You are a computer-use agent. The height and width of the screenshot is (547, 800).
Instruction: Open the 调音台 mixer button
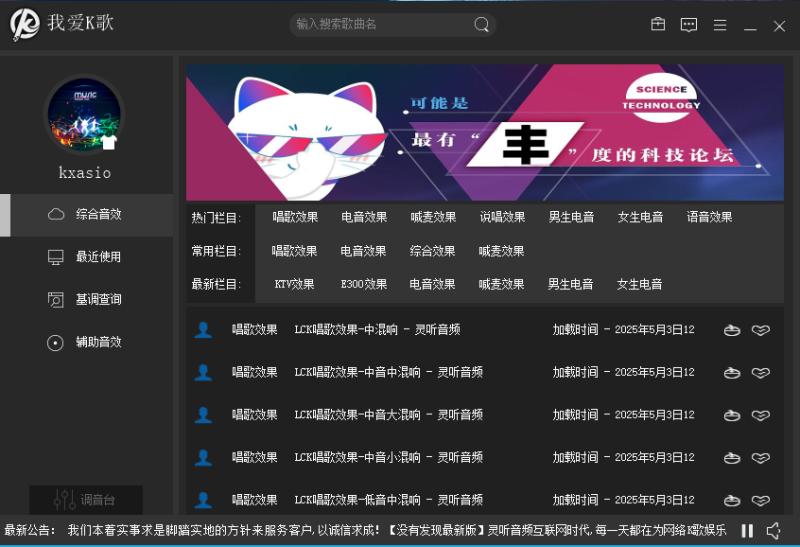point(86,500)
